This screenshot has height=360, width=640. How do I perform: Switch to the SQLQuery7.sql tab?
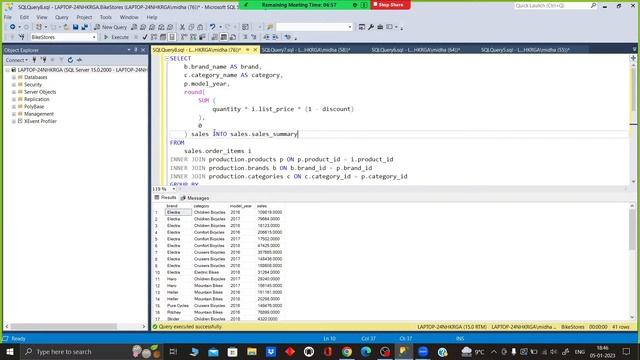(x=306, y=50)
